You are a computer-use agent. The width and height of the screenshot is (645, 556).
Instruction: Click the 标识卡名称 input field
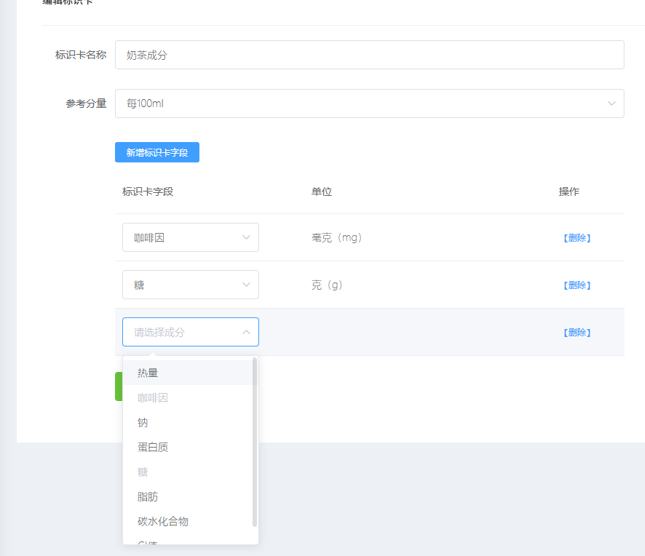pos(369,55)
